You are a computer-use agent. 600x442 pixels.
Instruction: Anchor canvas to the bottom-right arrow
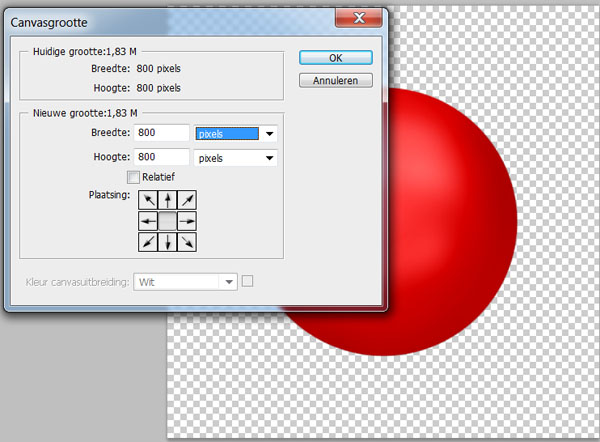click(x=187, y=242)
